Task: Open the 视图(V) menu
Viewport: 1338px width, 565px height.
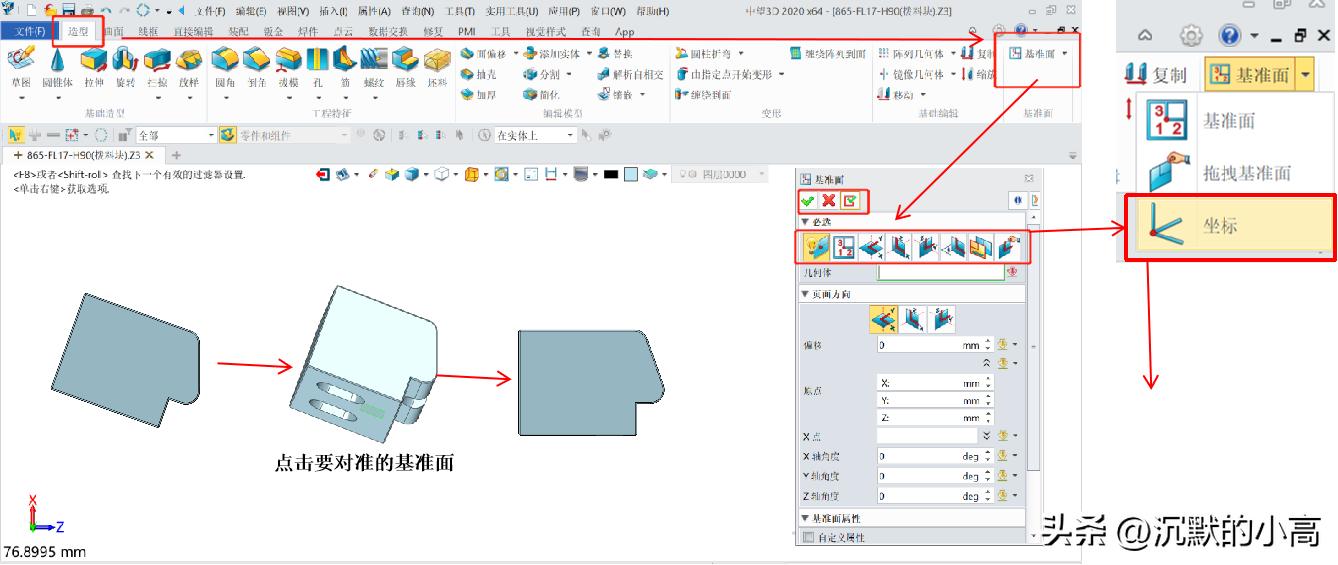Action: point(294,11)
